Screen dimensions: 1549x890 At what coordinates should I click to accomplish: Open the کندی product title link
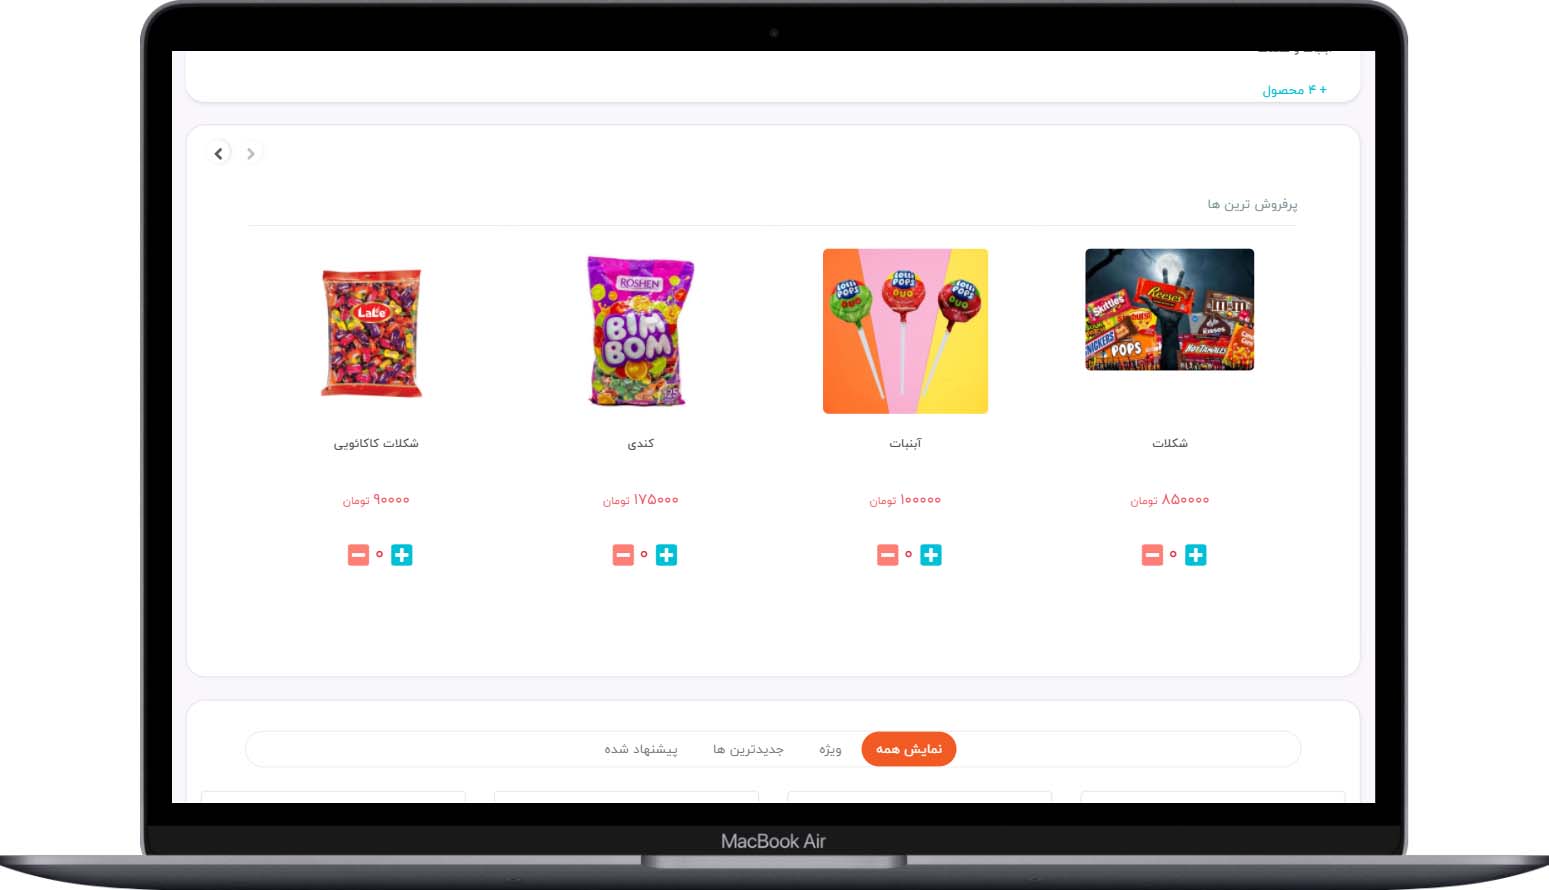tap(640, 443)
